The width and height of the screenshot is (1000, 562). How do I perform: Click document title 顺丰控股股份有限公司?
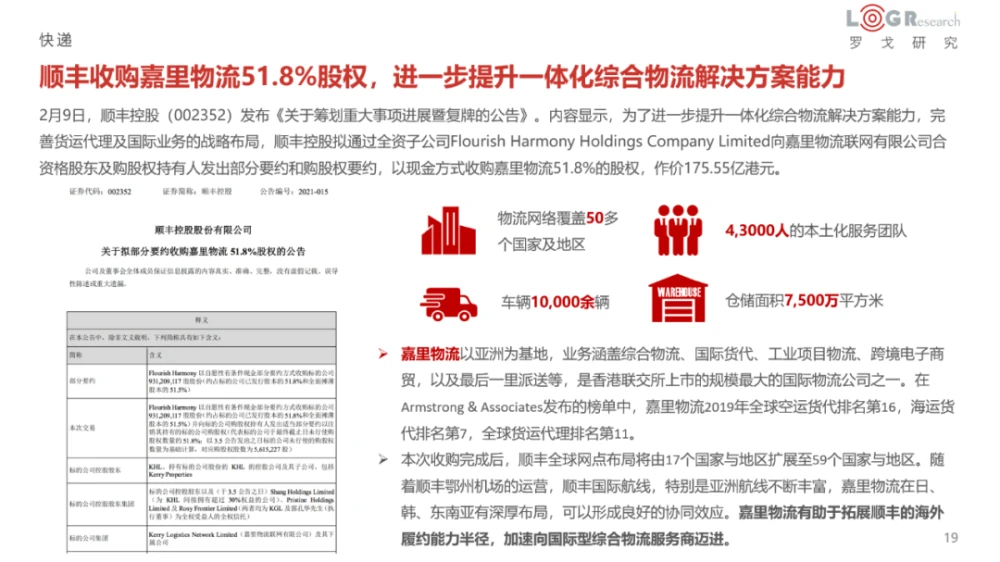[203, 230]
